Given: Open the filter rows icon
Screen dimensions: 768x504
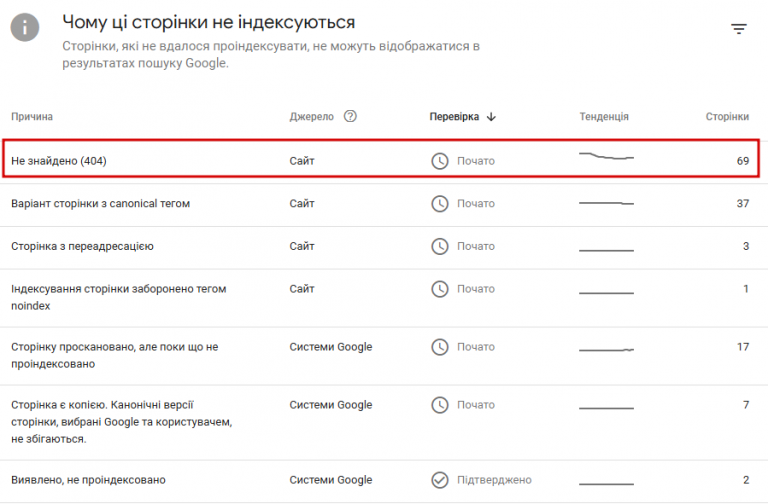Looking at the screenshot, I should click(739, 29).
